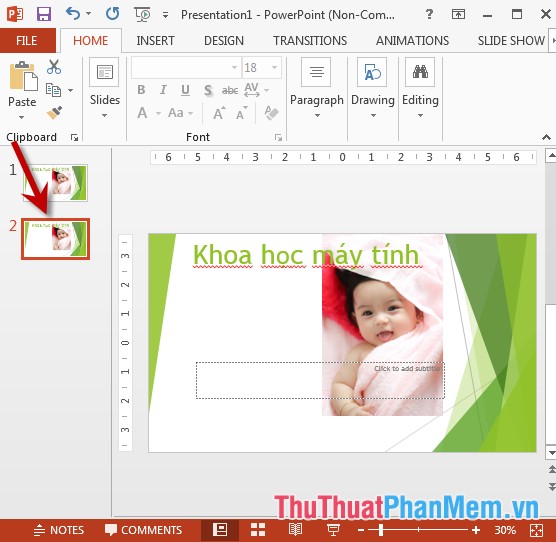Toggle the NOTES pane

click(x=59, y=530)
